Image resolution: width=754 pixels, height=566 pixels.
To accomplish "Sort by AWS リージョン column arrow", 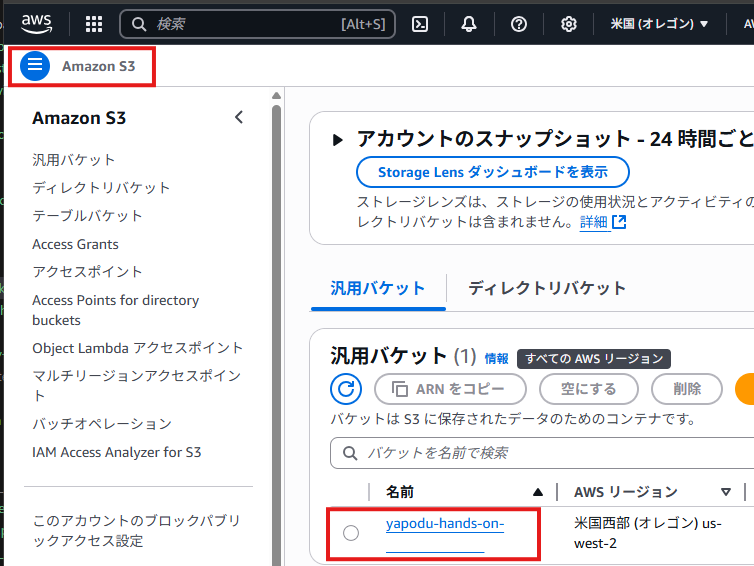I will pyautogui.click(x=726, y=492).
